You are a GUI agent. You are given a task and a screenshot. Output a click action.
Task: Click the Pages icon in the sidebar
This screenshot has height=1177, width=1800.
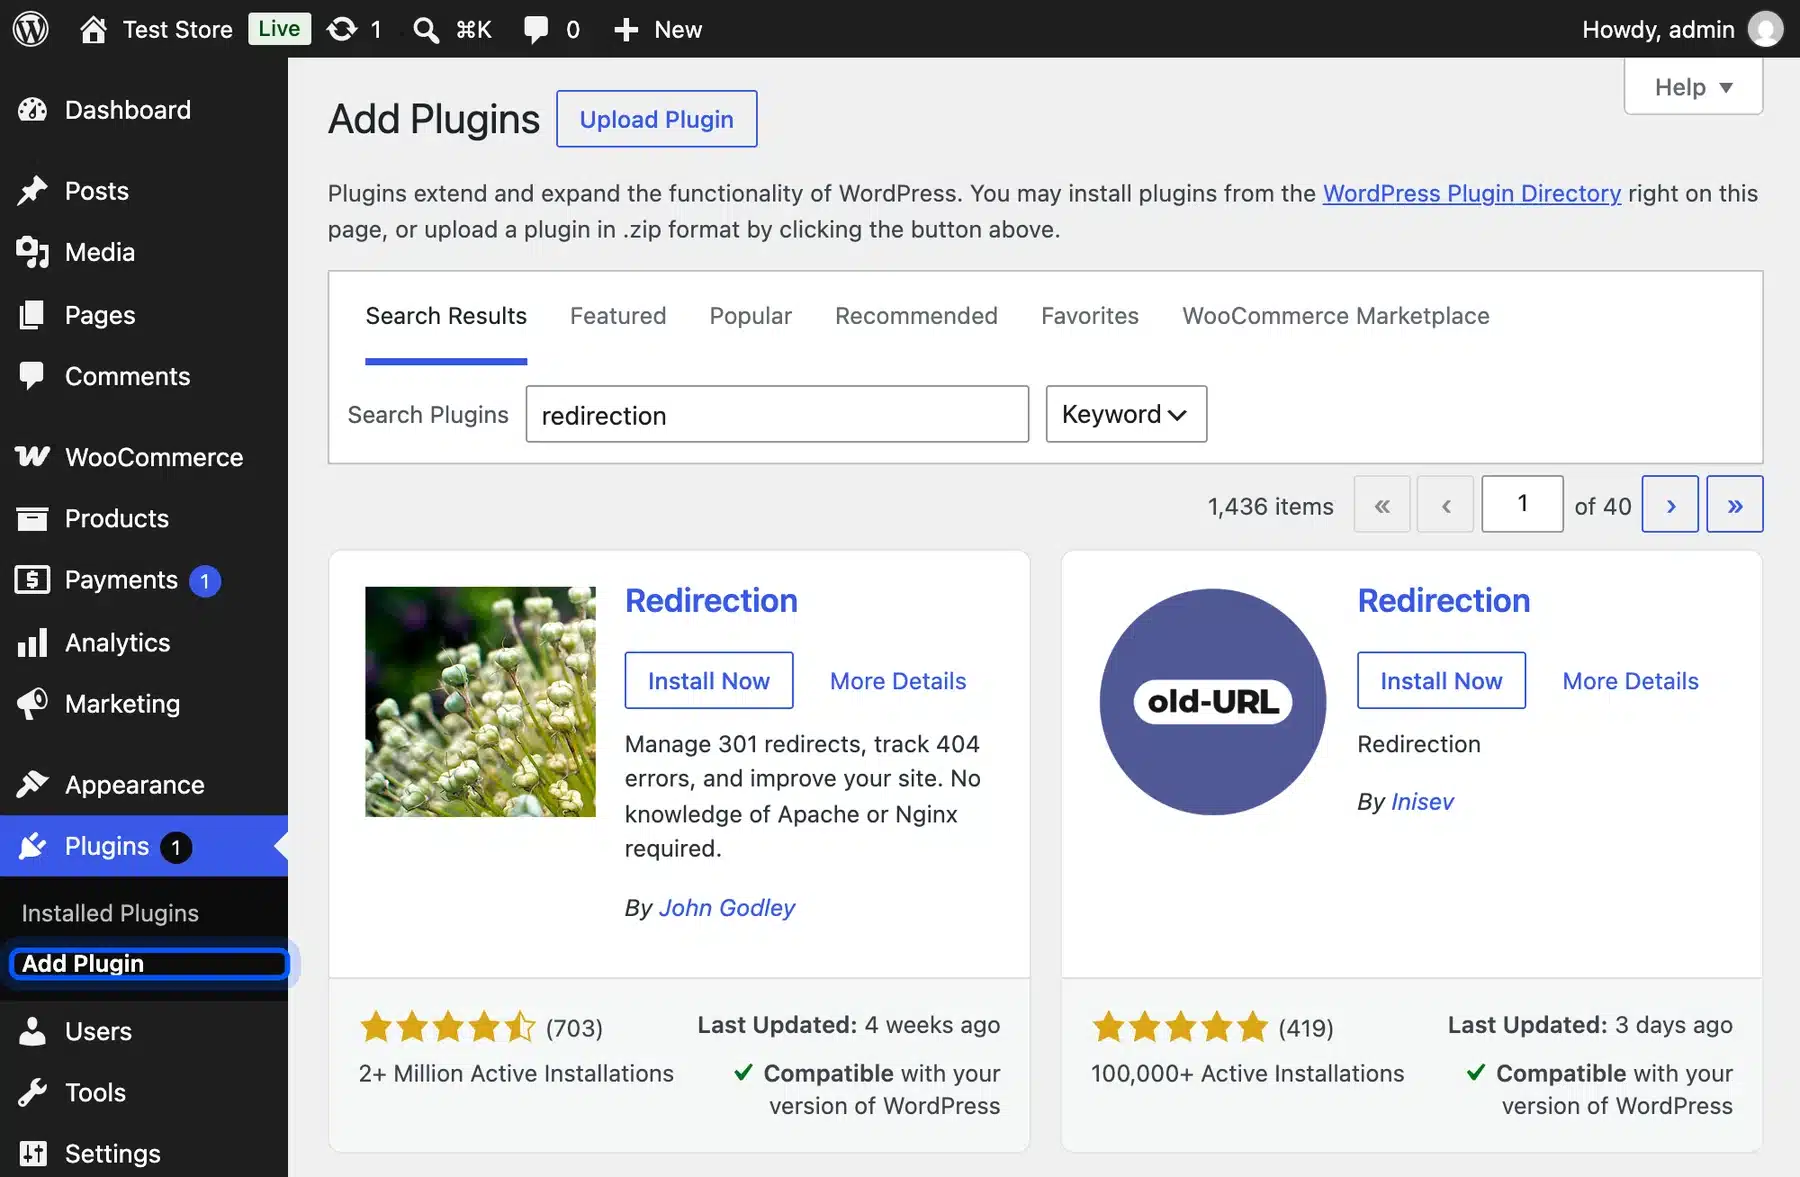[x=32, y=315]
